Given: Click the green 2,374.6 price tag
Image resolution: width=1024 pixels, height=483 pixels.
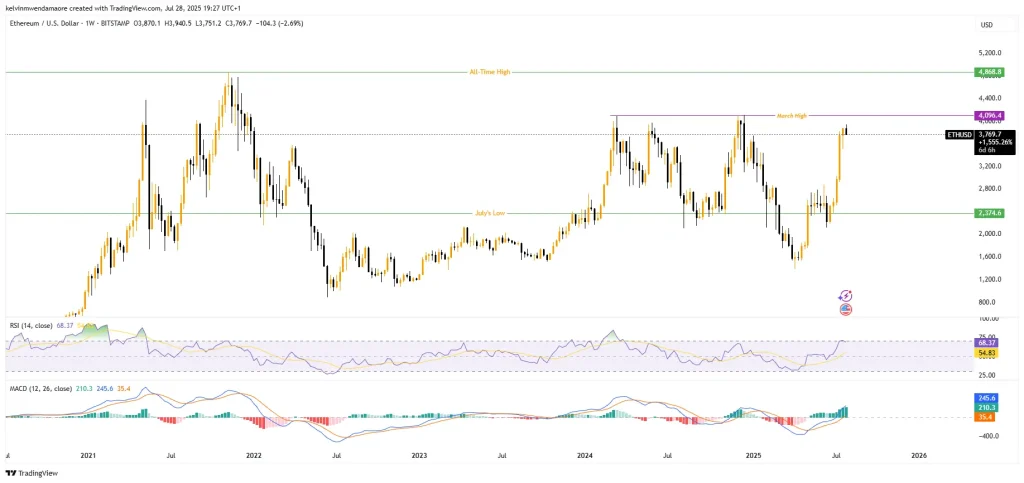Looking at the screenshot, I should point(989,213).
